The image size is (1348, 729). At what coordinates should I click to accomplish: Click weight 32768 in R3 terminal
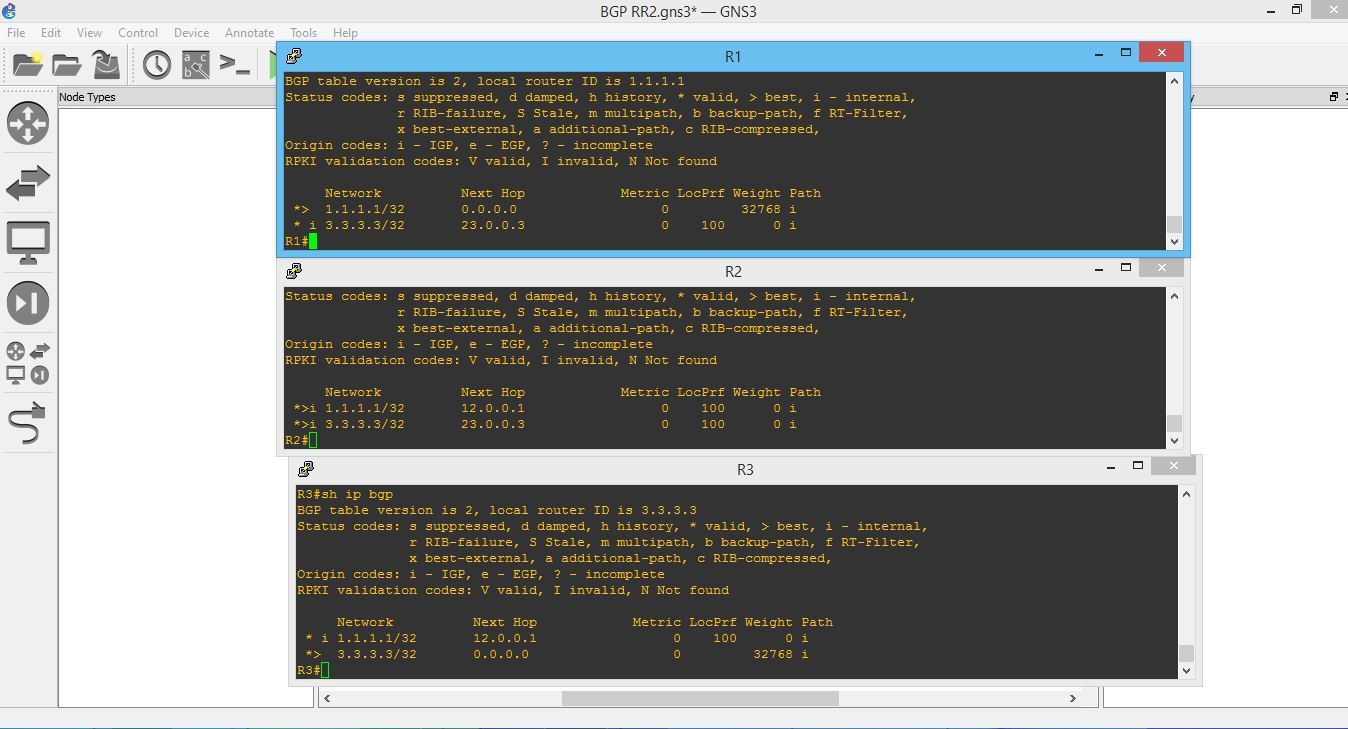[773, 654]
